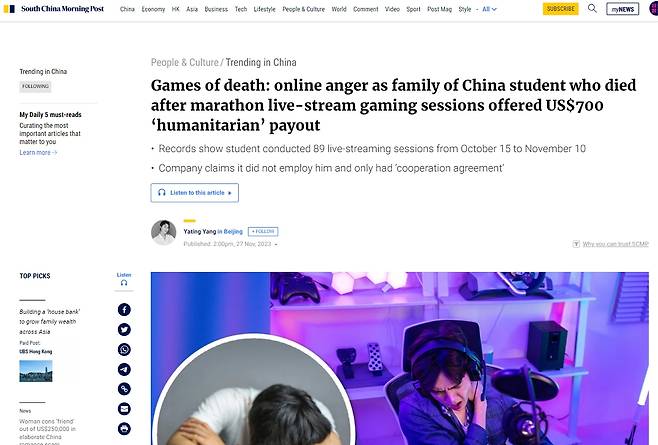Image resolution: width=658 pixels, height=445 pixels.
Task: Toggle Follow for author Yating Yang
Action: coord(263,231)
